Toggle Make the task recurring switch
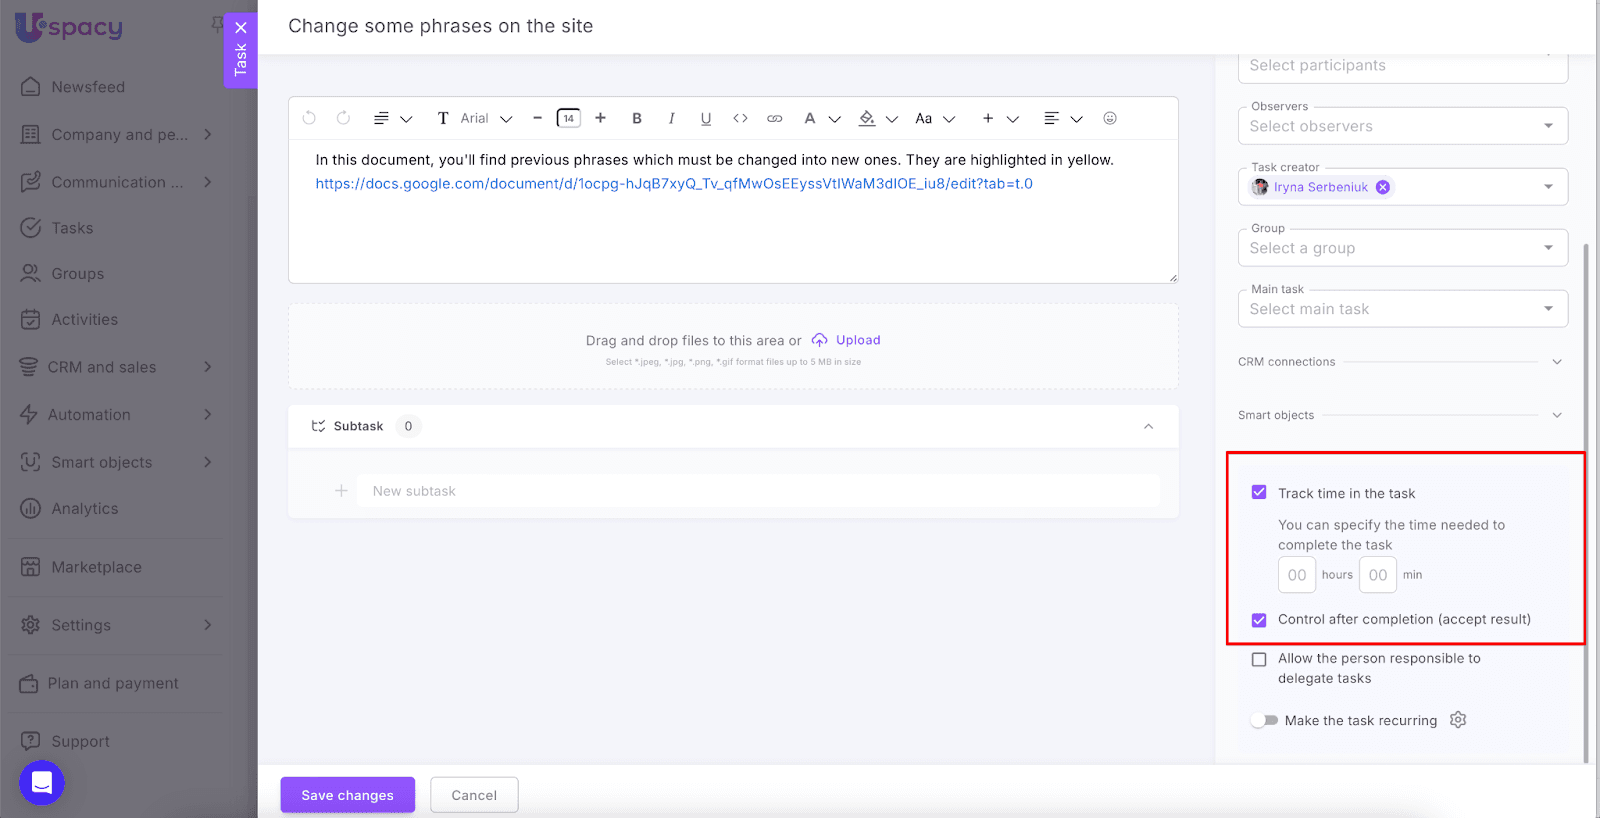The height and width of the screenshot is (818, 1600). (x=1265, y=720)
